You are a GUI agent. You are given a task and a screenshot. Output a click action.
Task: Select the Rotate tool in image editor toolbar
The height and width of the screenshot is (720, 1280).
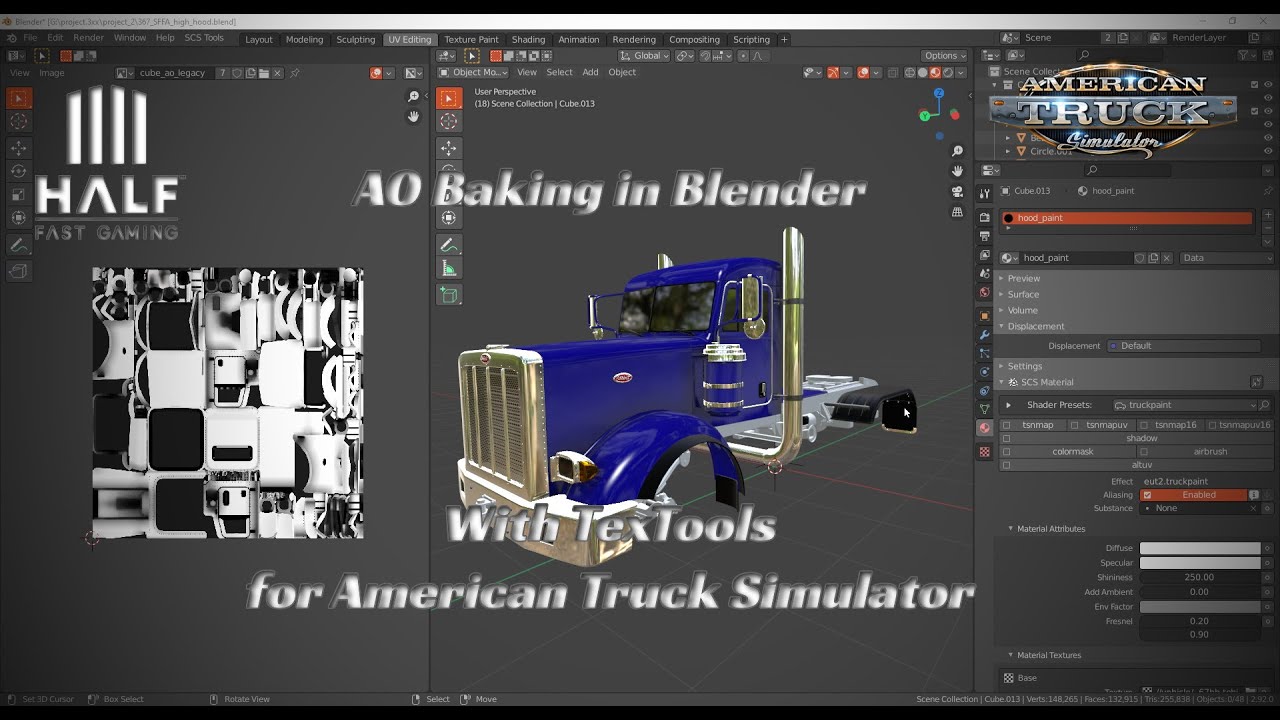(19, 172)
